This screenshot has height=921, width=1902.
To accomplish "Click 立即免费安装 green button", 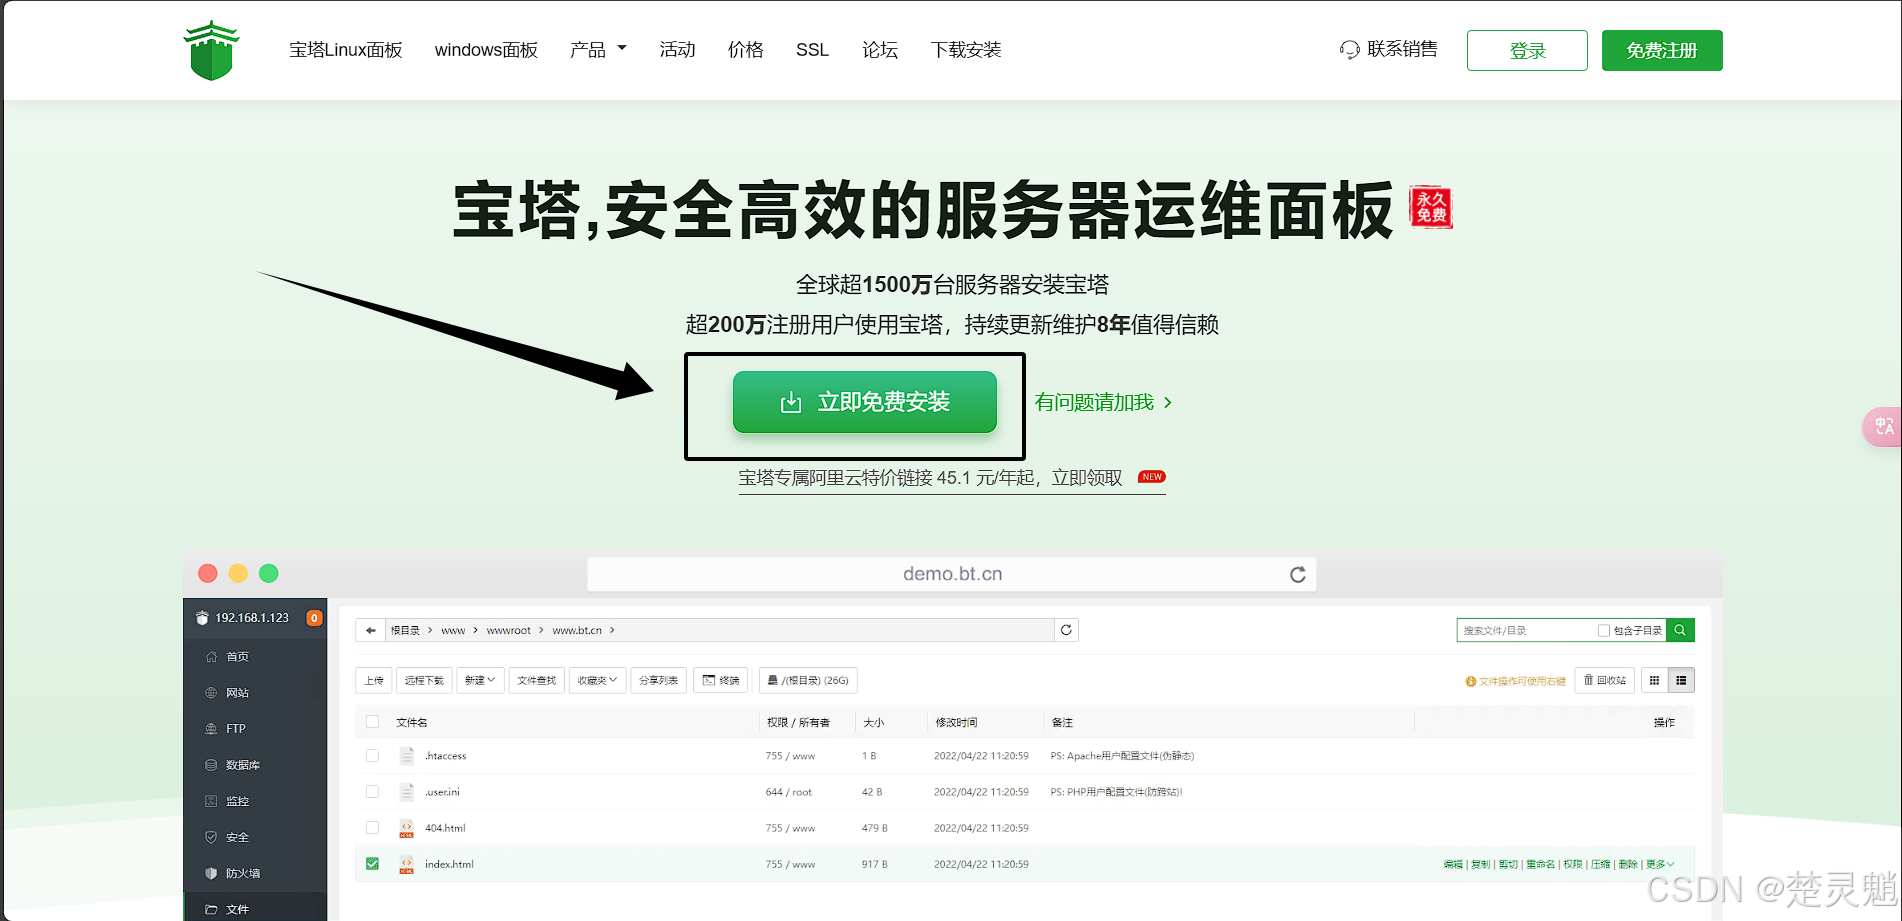I will click(865, 402).
